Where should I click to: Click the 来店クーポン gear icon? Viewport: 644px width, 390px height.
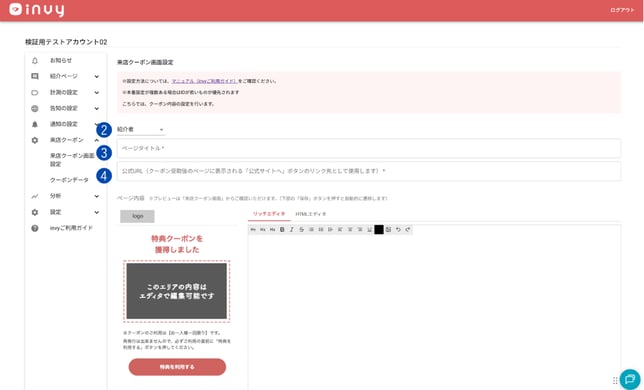click(35, 140)
